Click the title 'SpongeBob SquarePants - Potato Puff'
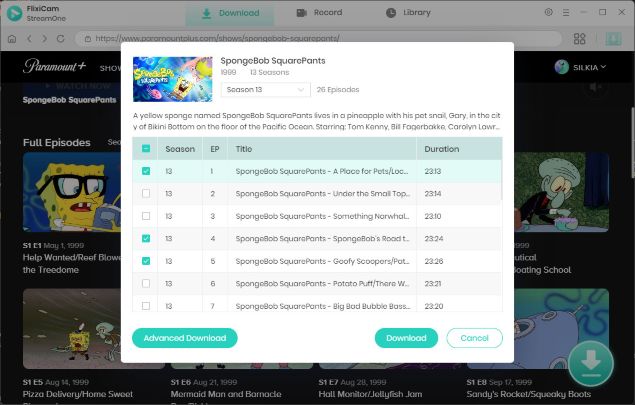The height and width of the screenshot is (405, 635). tap(322, 284)
